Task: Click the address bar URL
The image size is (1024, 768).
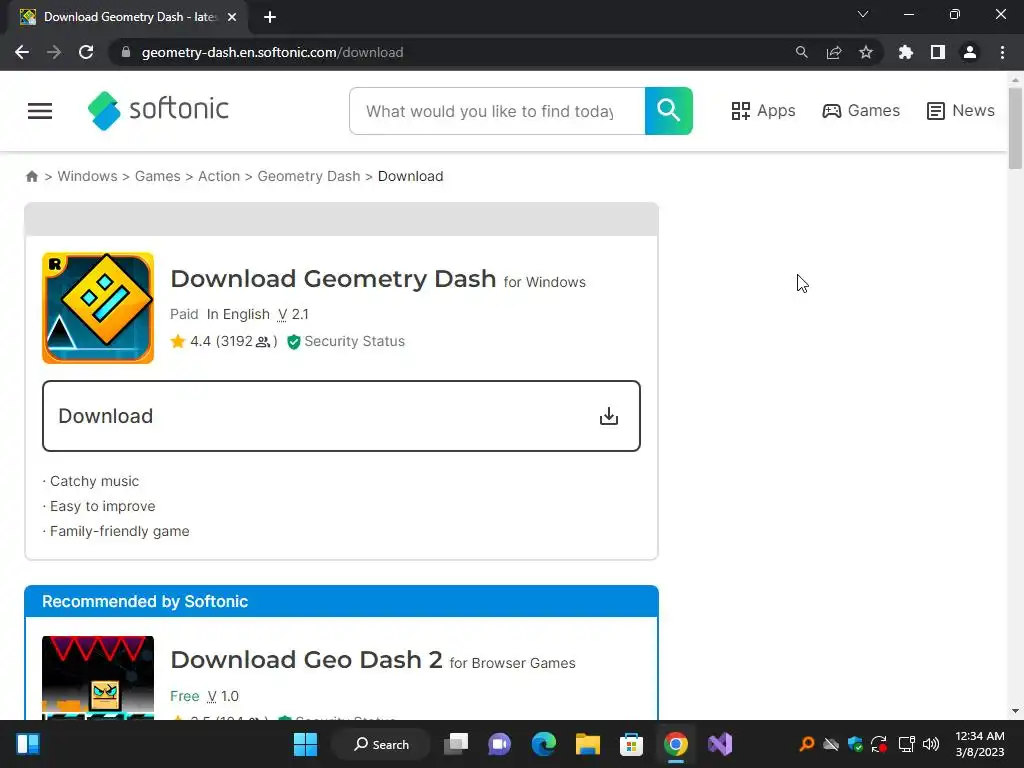Action: (x=272, y=52)
